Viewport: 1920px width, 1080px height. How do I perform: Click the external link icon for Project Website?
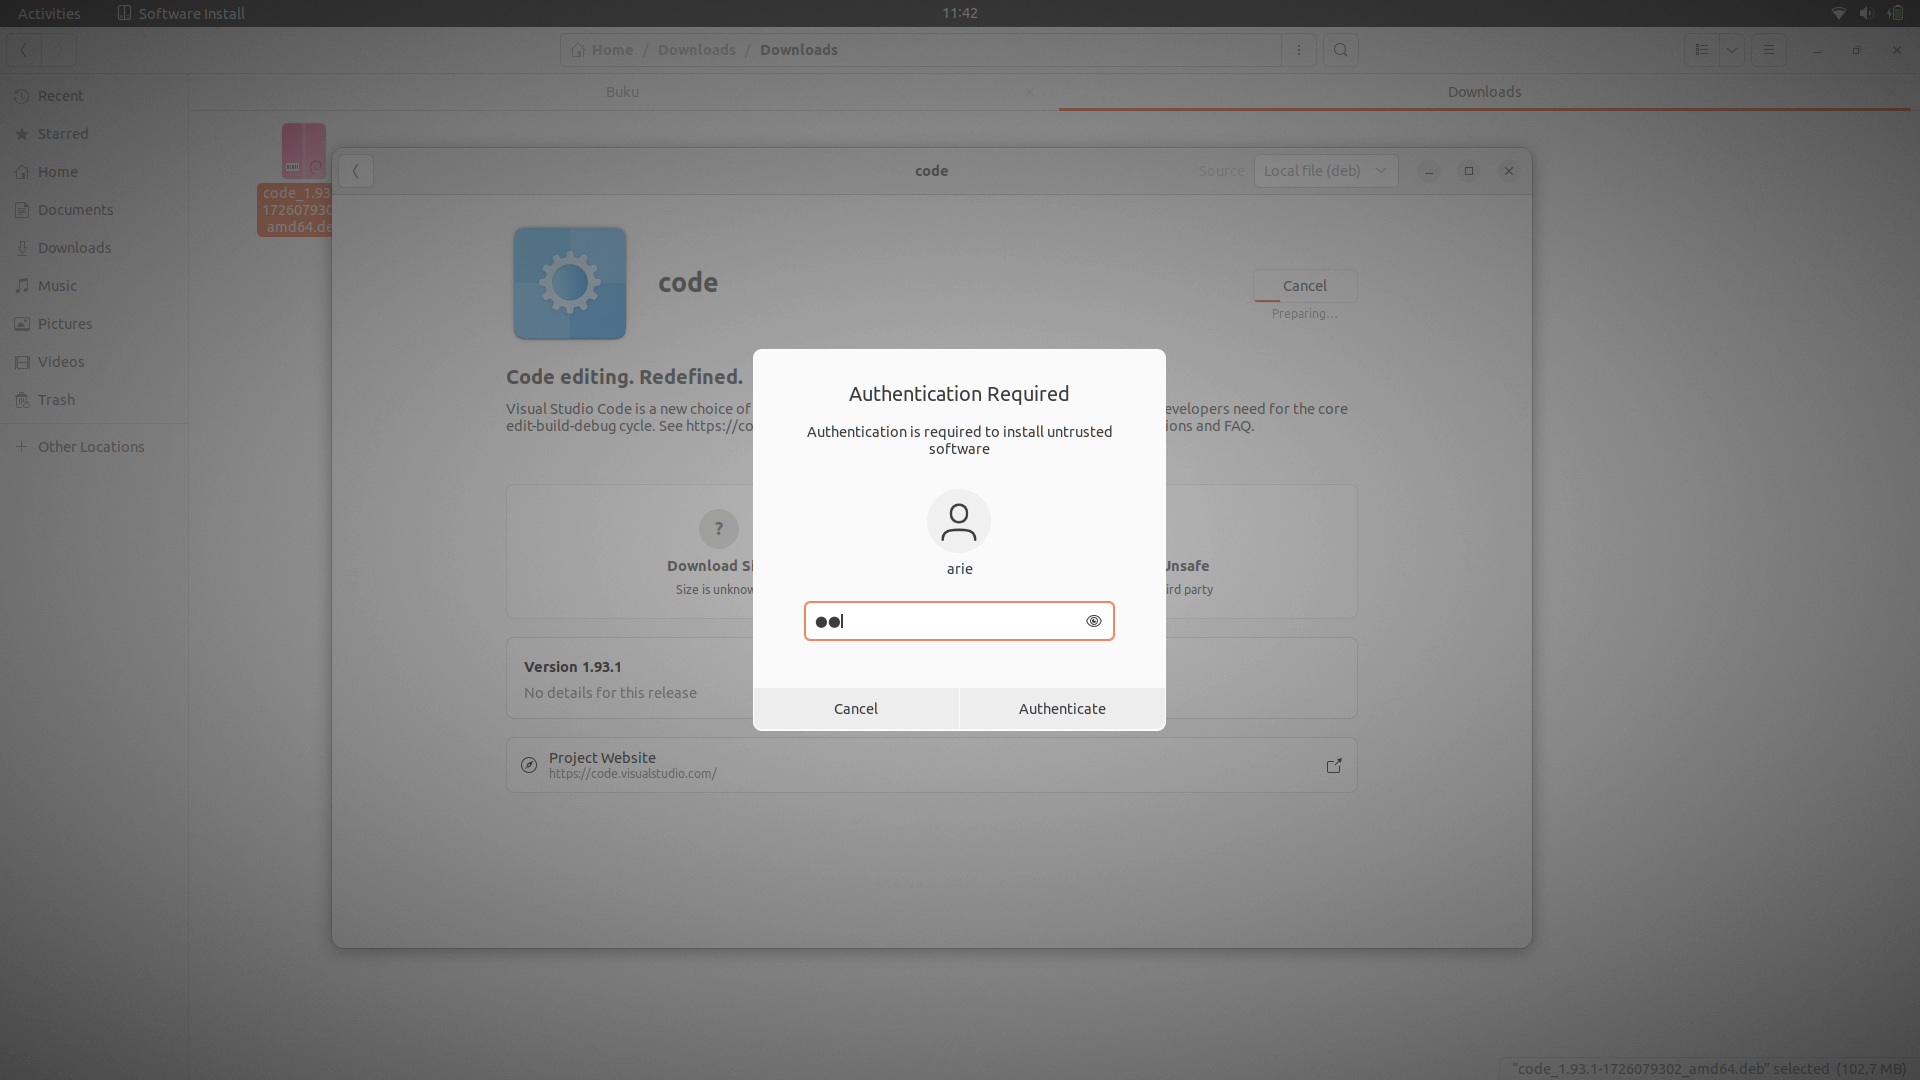[x=1334, y=766]
